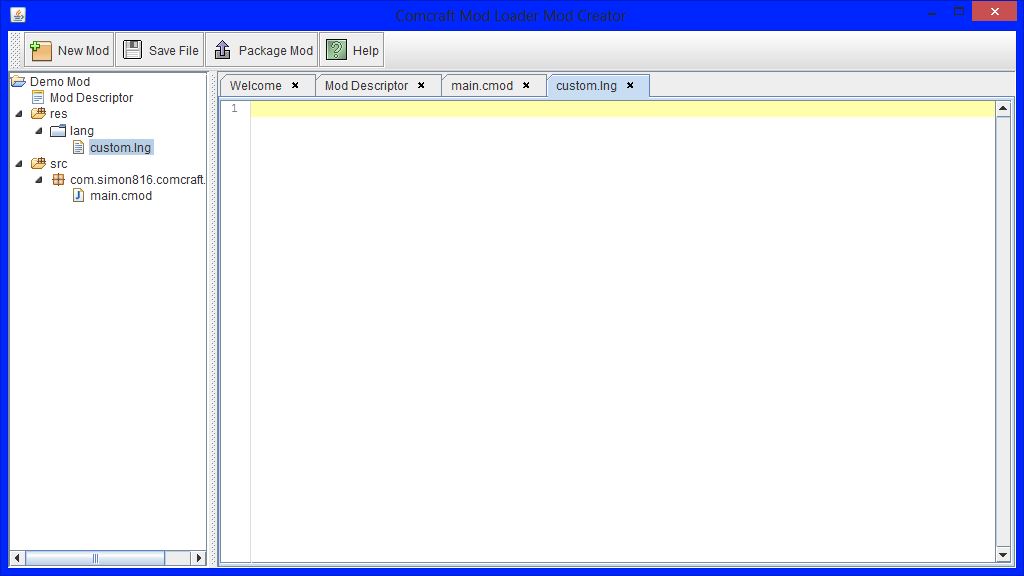Select the Save File floppy disk icon

[x=131, y=48]
